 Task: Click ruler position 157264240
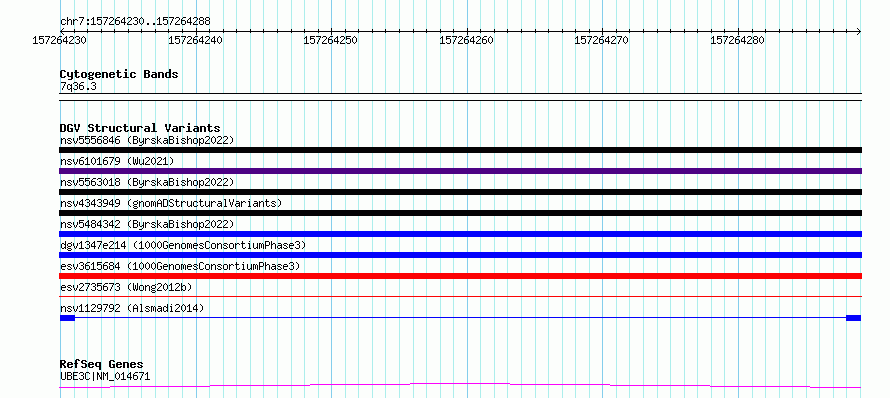tap(196, 40)
